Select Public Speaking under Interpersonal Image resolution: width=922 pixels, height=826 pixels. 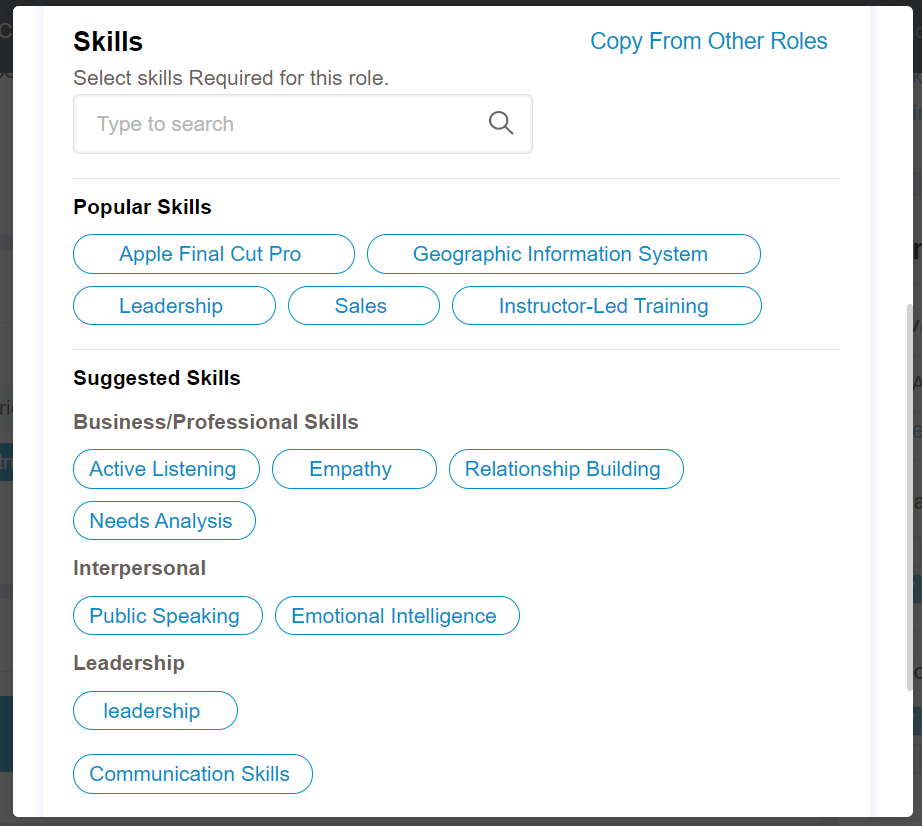coord(167,615)
